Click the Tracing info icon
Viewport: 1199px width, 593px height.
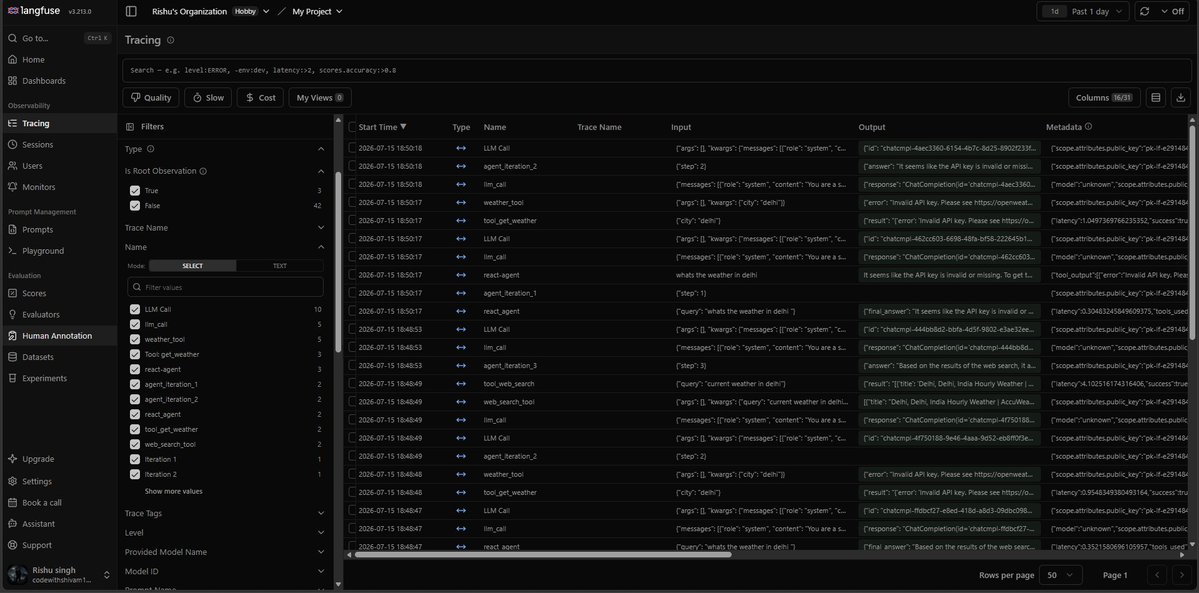[171, 40]
